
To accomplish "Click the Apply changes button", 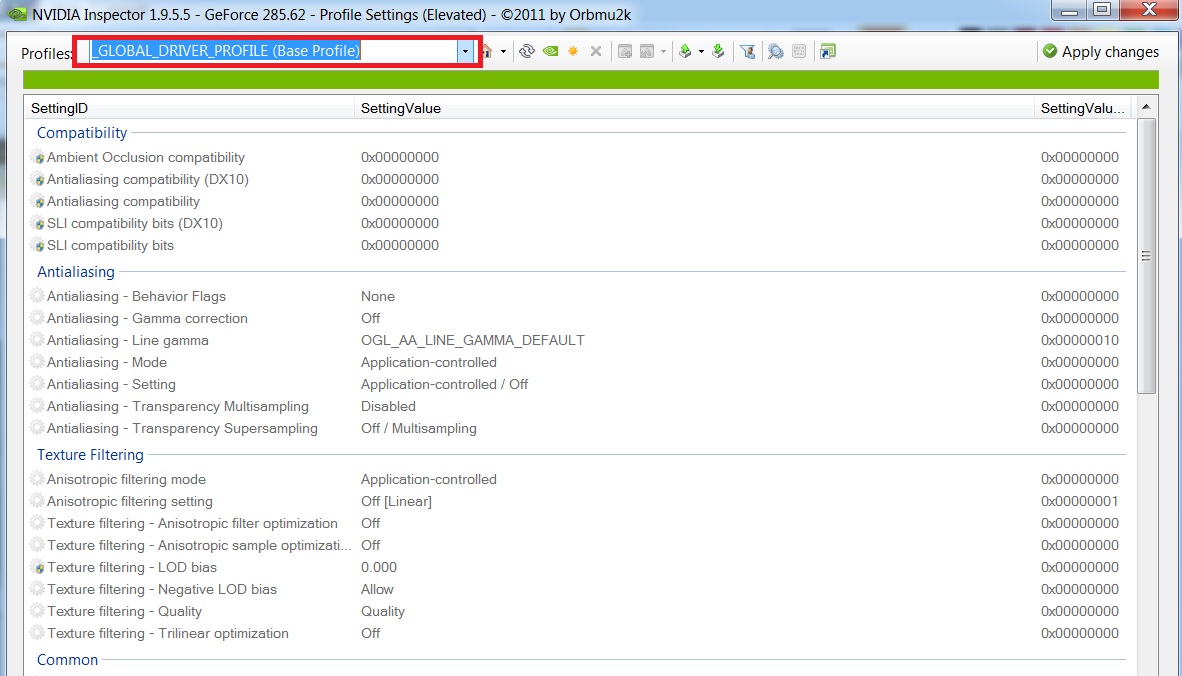I will [x=1101, y=51].
